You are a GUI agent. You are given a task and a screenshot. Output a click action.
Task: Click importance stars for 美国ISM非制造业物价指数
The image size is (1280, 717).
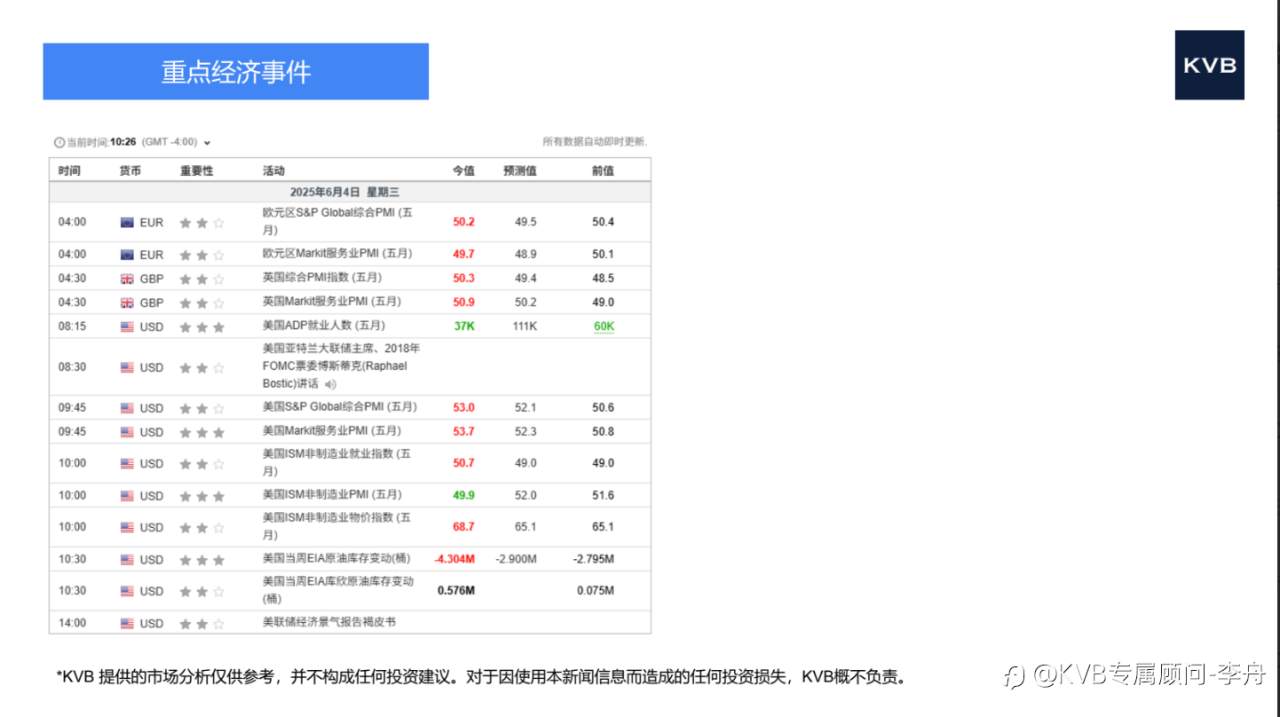(202, 527)
